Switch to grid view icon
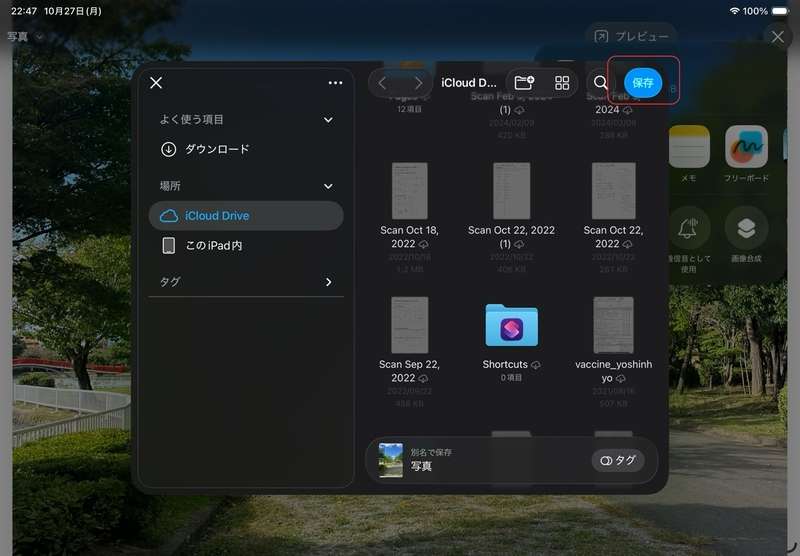 562,83
